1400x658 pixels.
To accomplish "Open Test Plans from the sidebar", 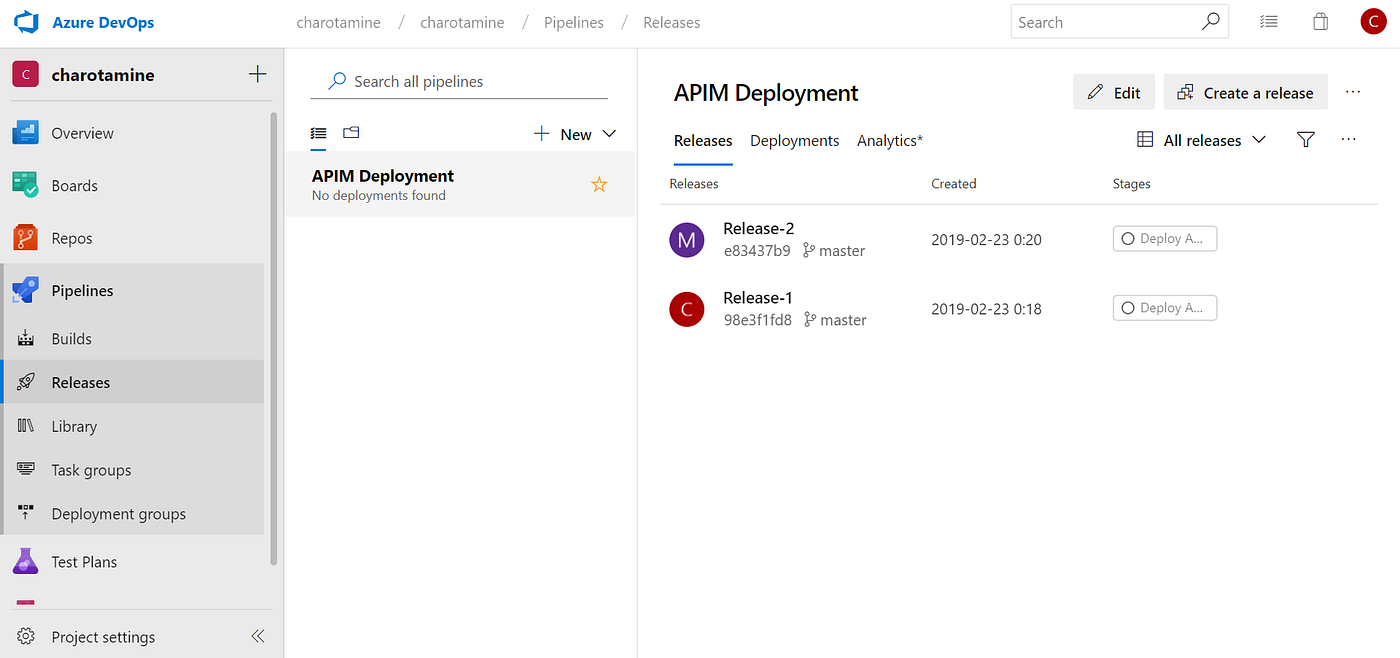I will 84,561.
